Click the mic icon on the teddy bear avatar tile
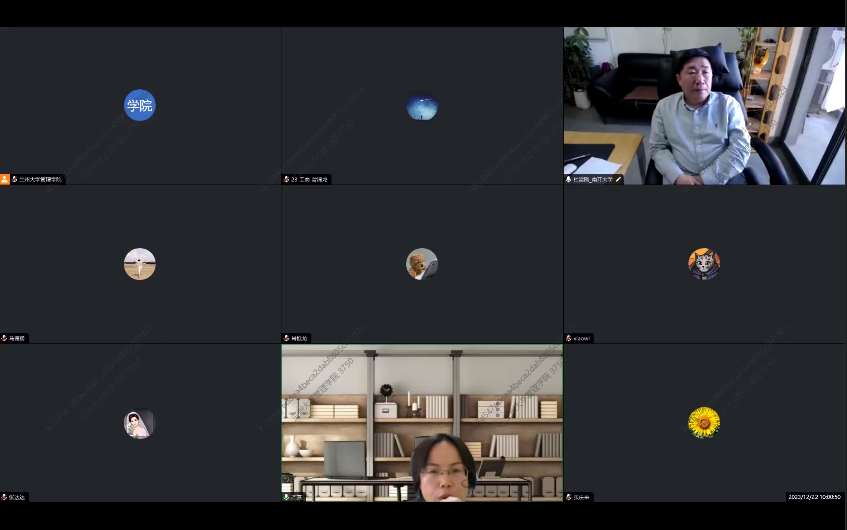The image size is (847, 530). [287, 338]
